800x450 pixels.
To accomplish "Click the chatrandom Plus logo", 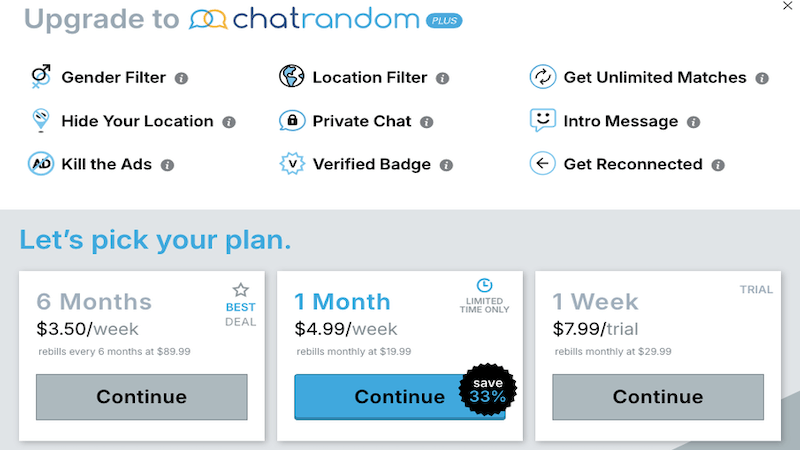I will pyautogui.click(x=318, y=20).
